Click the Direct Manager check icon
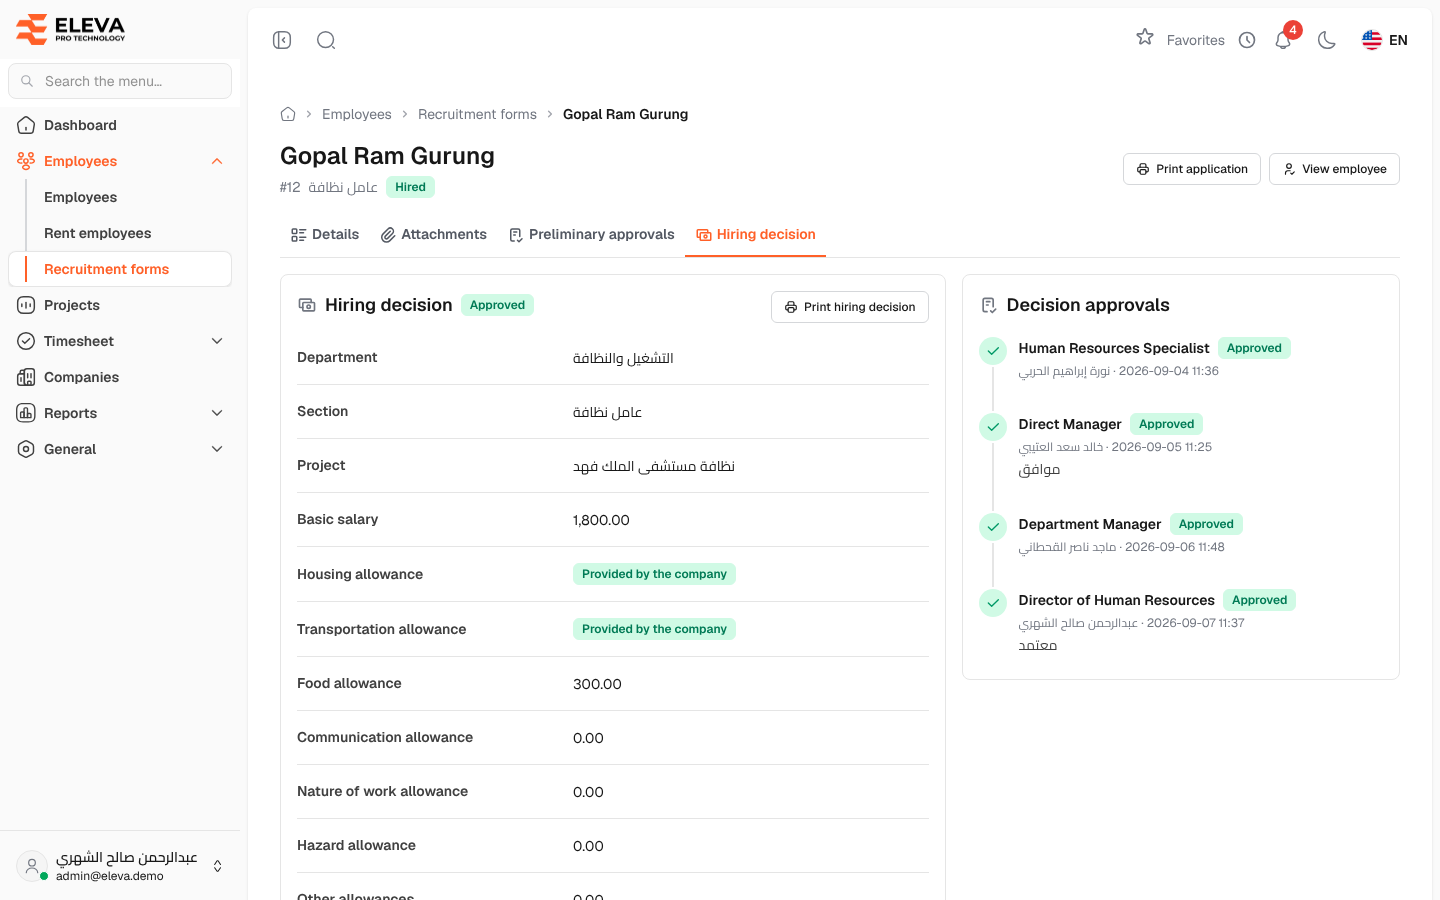 tap(993, 427)
